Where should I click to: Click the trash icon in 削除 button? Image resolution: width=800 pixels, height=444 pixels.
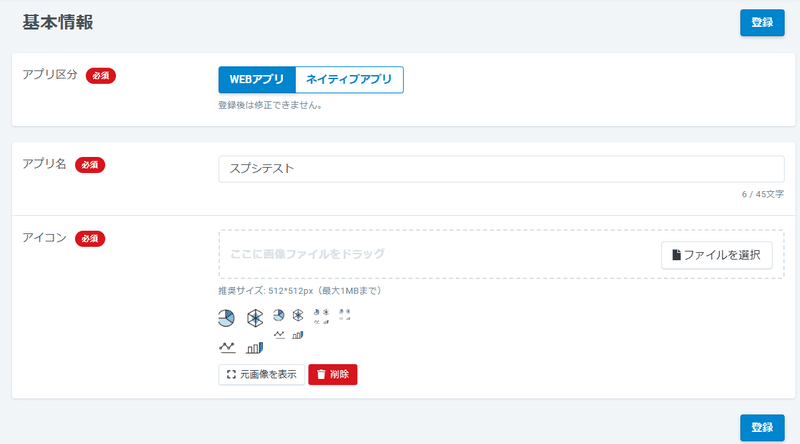pos(321,375)
